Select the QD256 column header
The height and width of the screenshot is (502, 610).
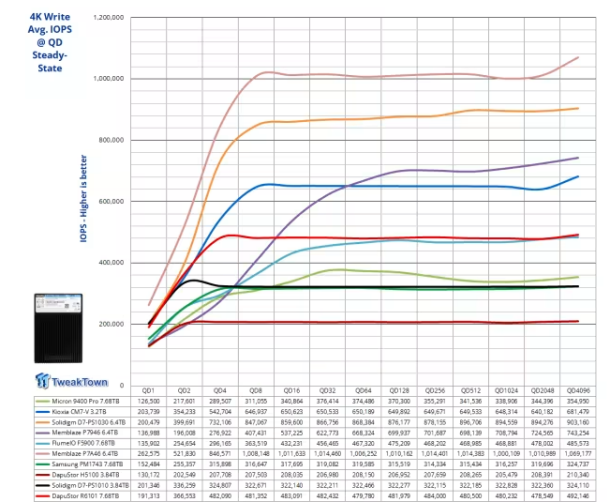pyautogui.click(x=435, y=391)
